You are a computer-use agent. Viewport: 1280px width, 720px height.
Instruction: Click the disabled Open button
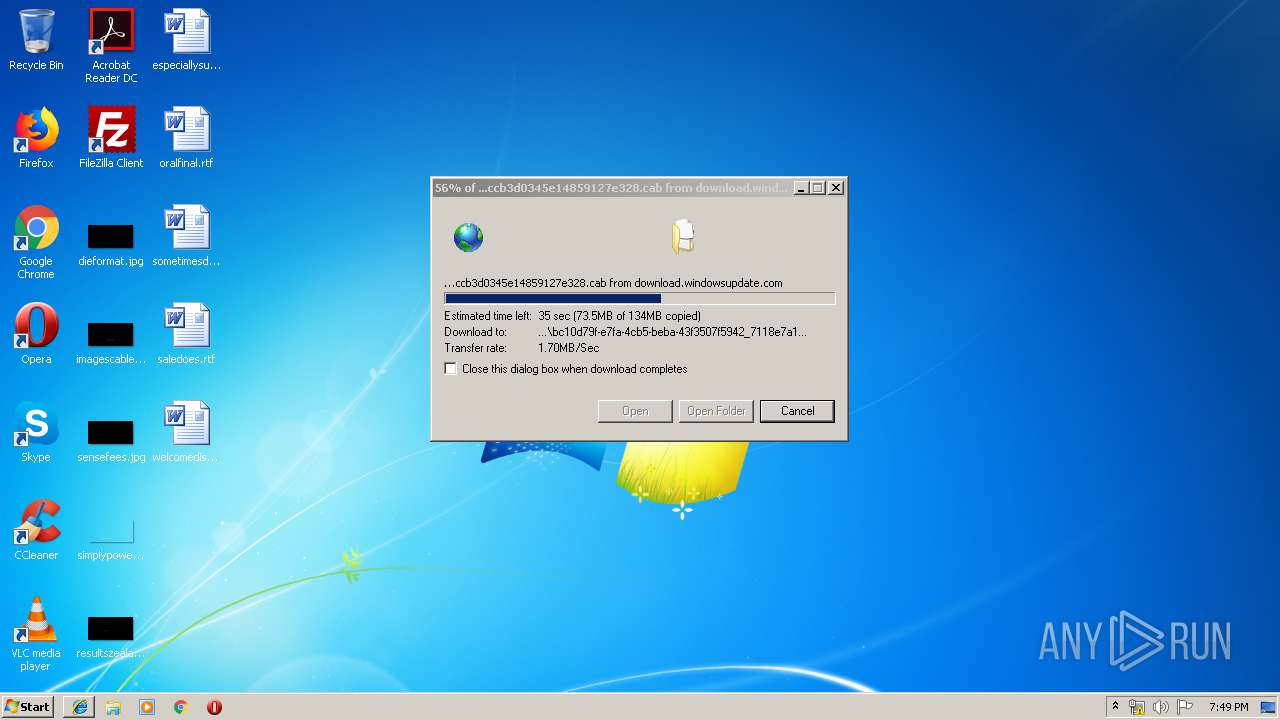point(635,411)
